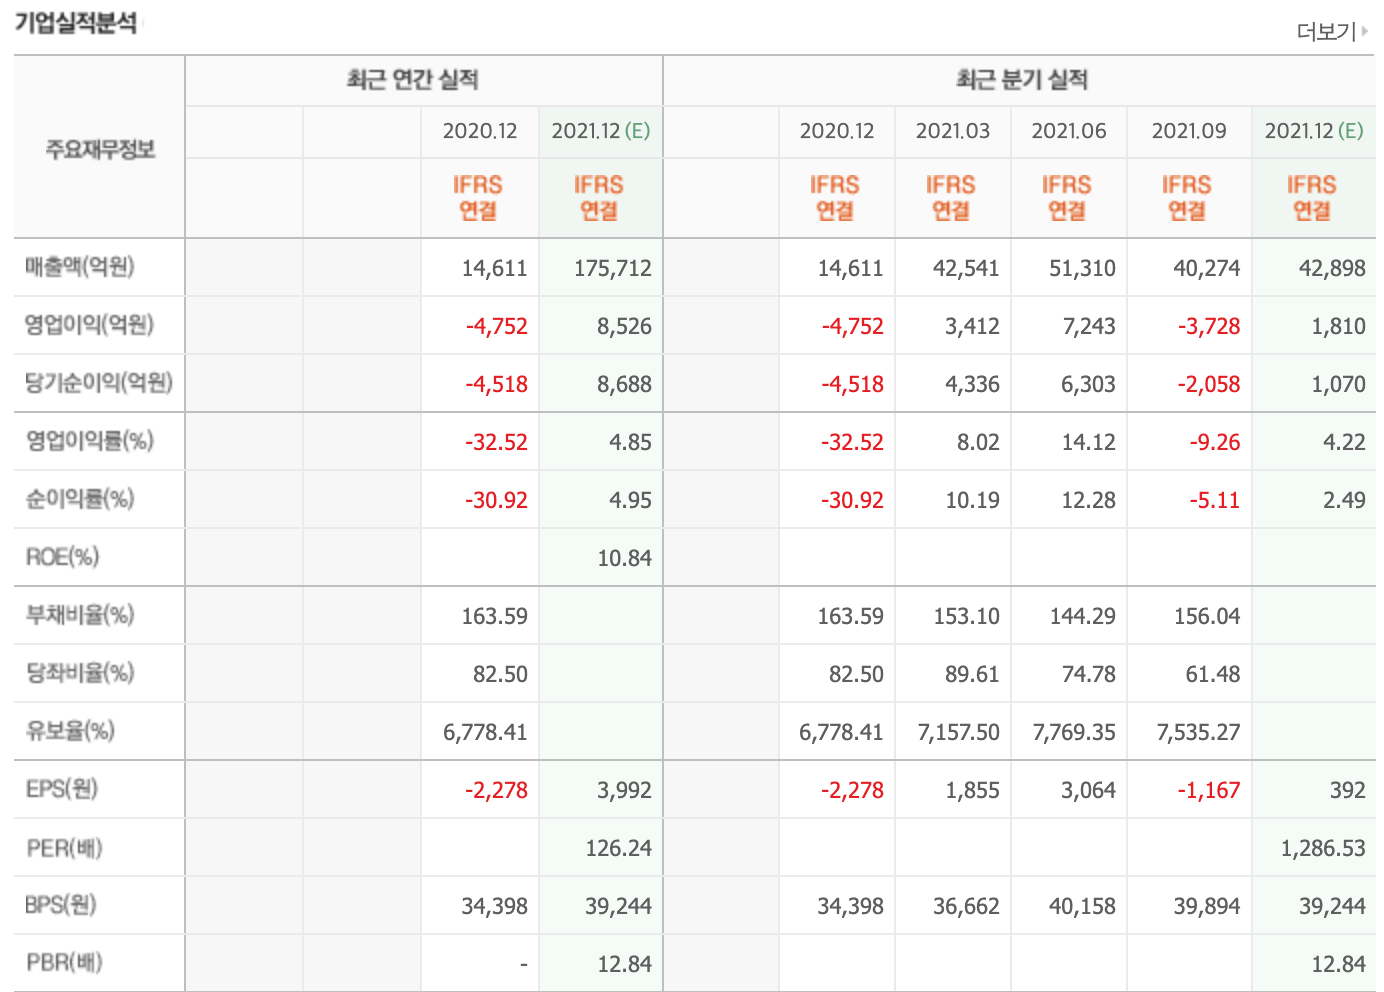Select the 10.19 net margin value
This screenshot has height=992, width=1384.
(x=972, y=500)
